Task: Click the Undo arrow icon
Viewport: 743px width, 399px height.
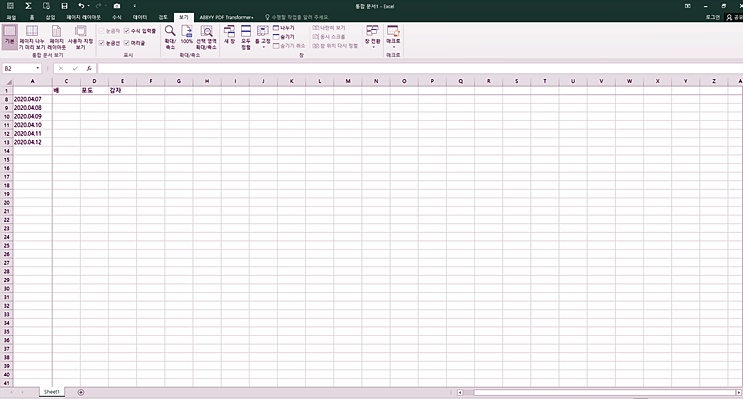Action: [81, 6]
